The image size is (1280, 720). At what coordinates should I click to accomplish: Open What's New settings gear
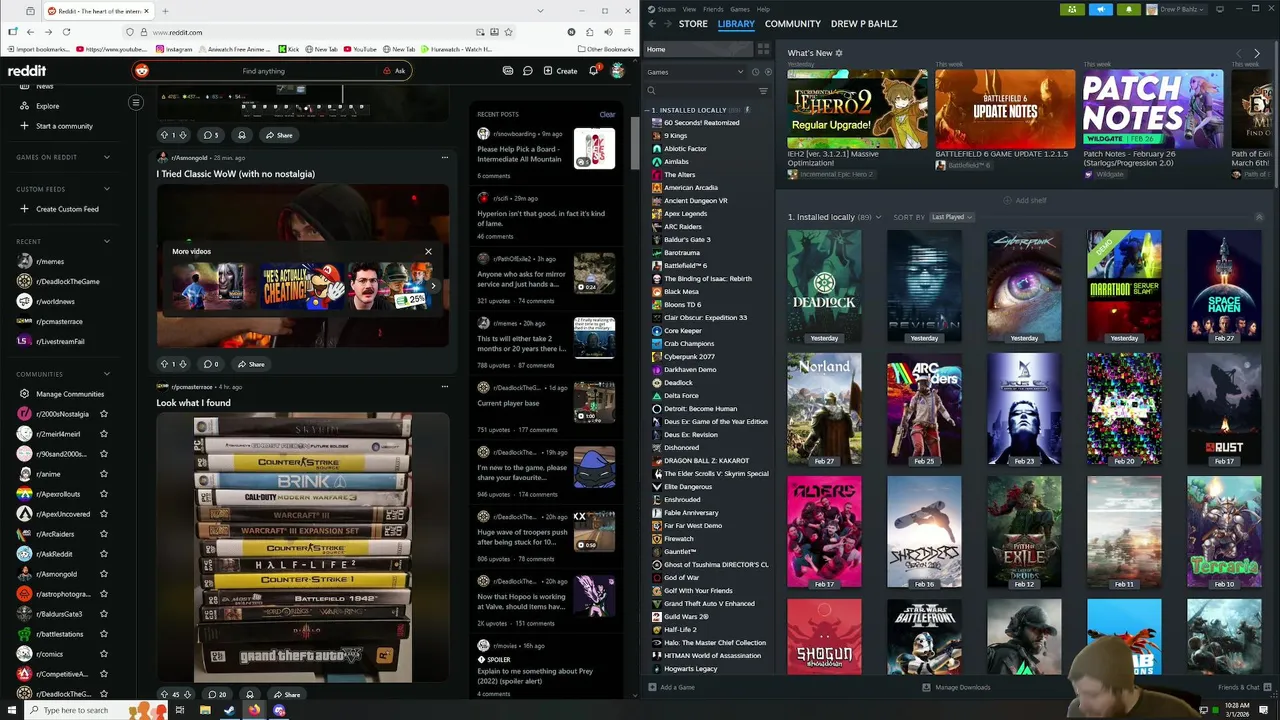click(x=839, y=53)
